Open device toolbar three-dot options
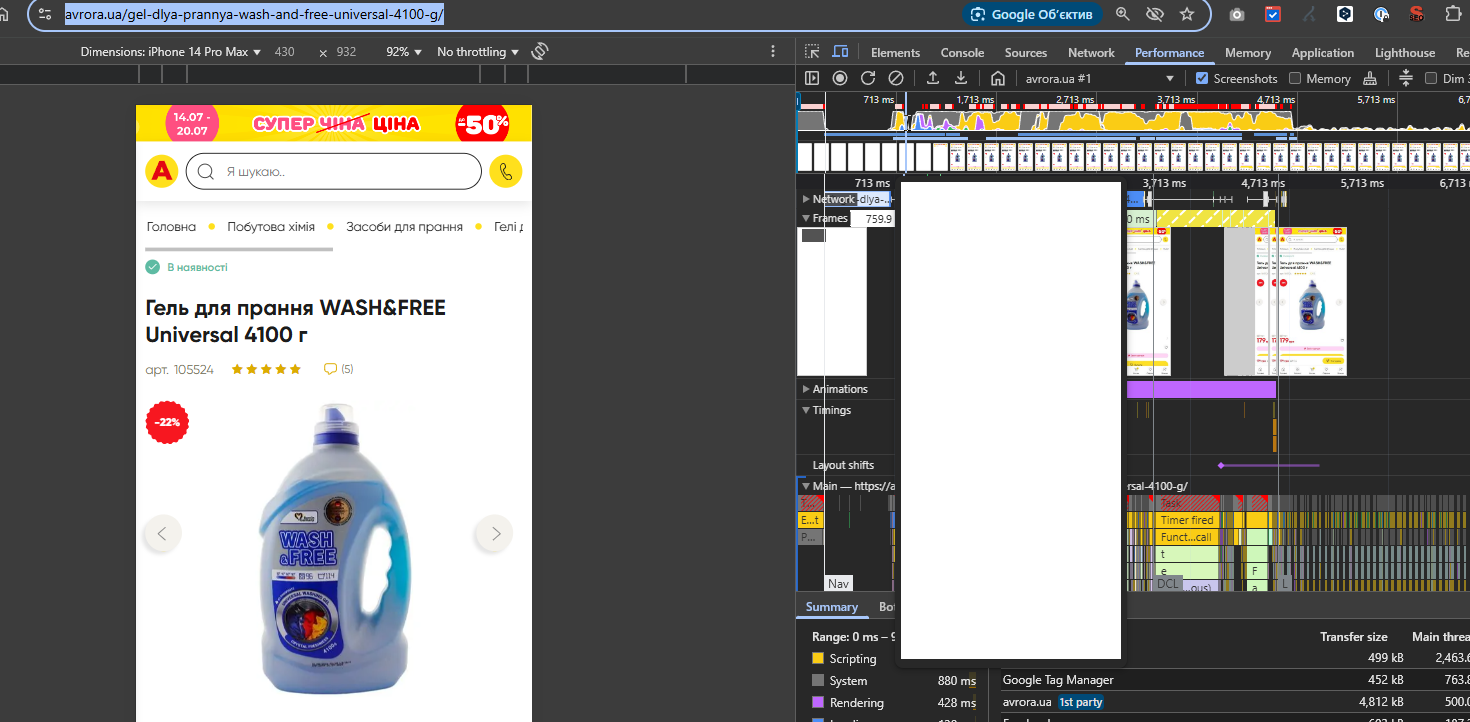This screenshot has height=722, width=1470. point(773,51)
